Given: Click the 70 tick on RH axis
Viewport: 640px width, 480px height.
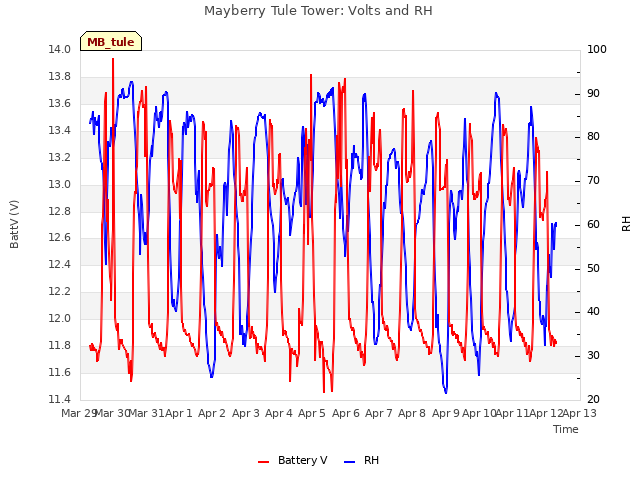Looking at the screenshot, I should tap(593, 180).
